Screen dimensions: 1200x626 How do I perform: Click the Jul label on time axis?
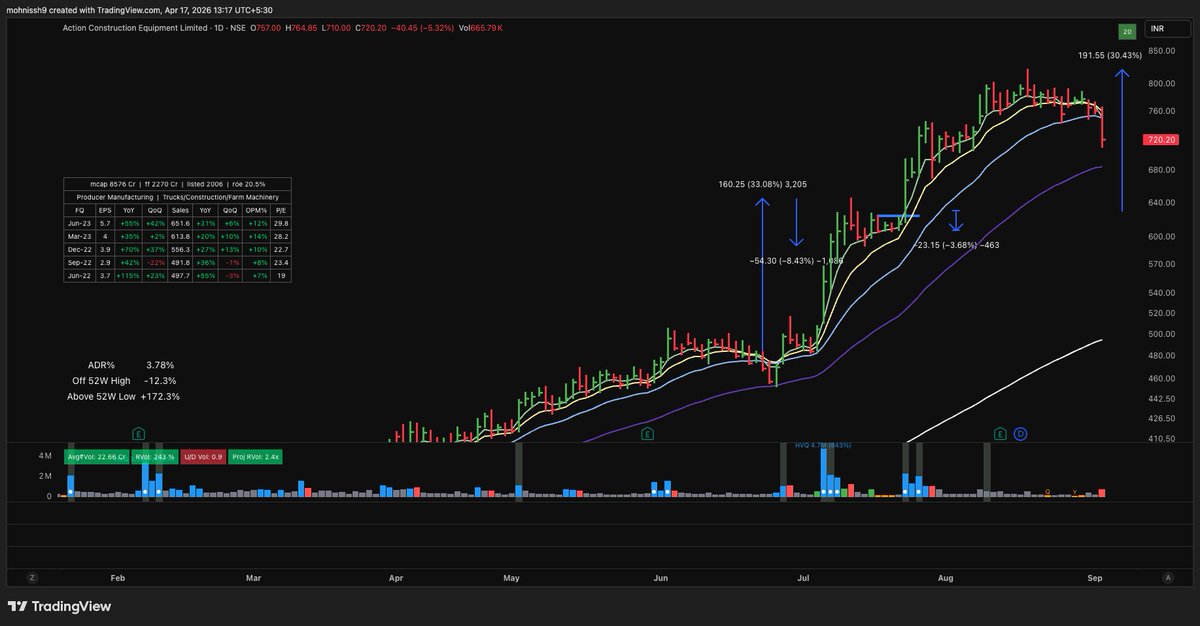pyautogui.click(x=802, y=578)
